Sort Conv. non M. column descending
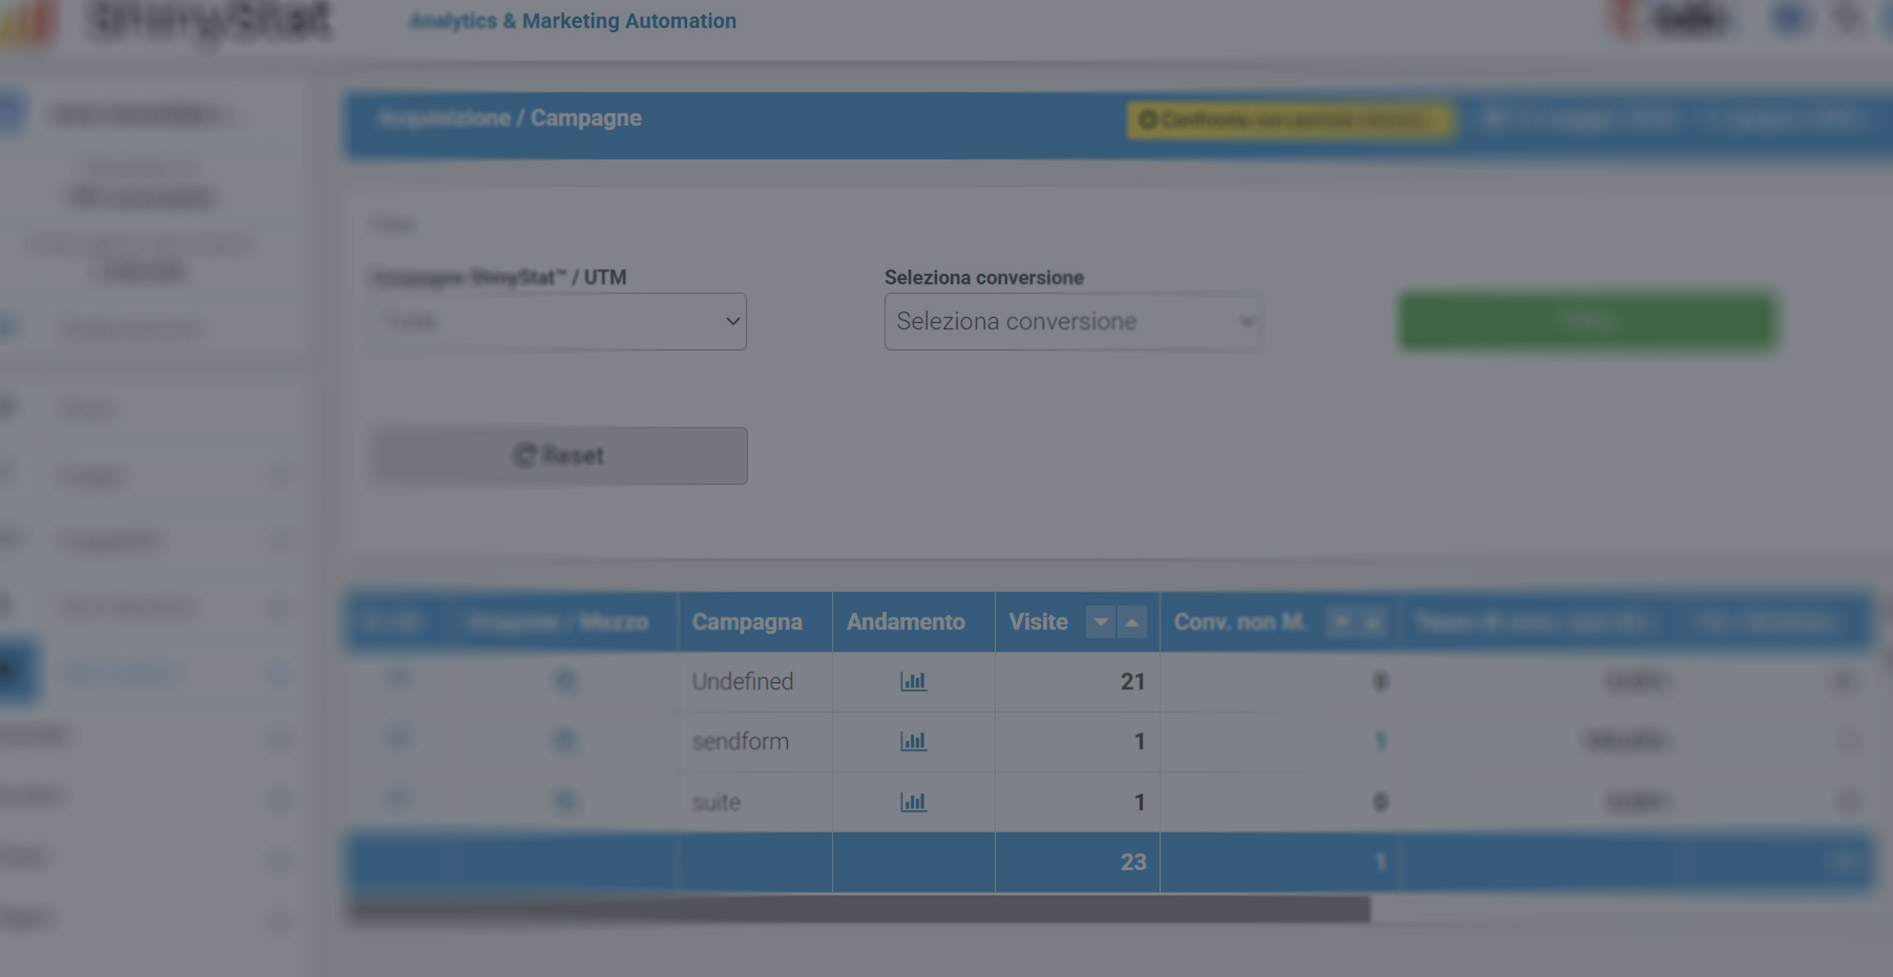The height and width of the screenshot is (977, 1893). click(x=1340, y=622)
